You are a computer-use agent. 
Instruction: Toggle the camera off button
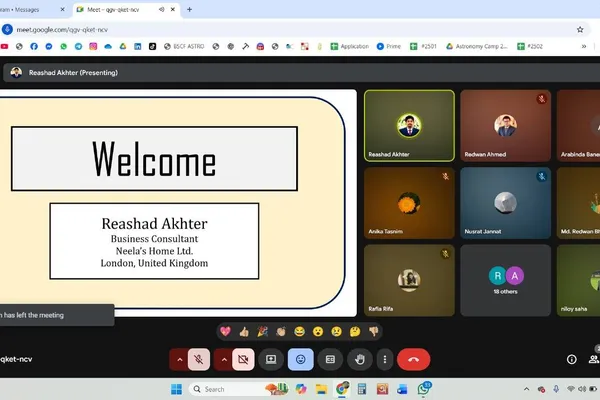(243, 359)
